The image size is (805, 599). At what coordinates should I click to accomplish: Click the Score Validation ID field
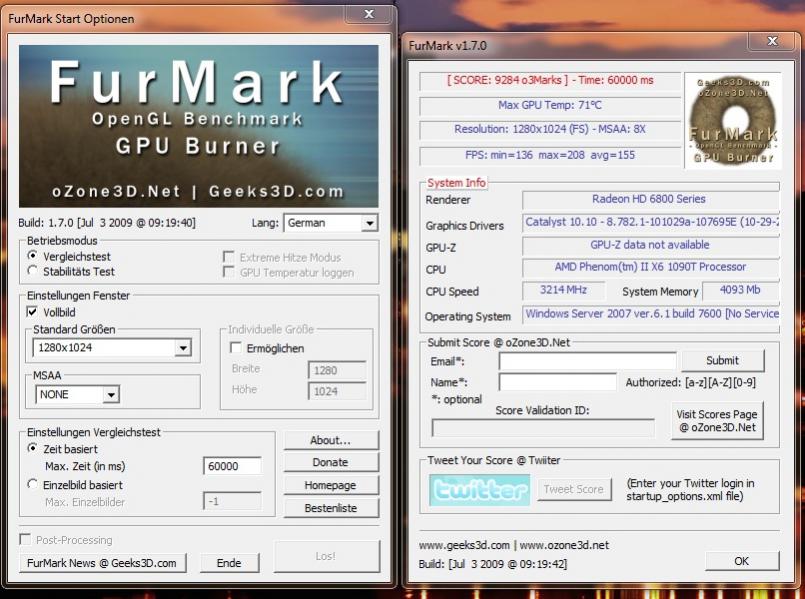[x=543, y=428]
